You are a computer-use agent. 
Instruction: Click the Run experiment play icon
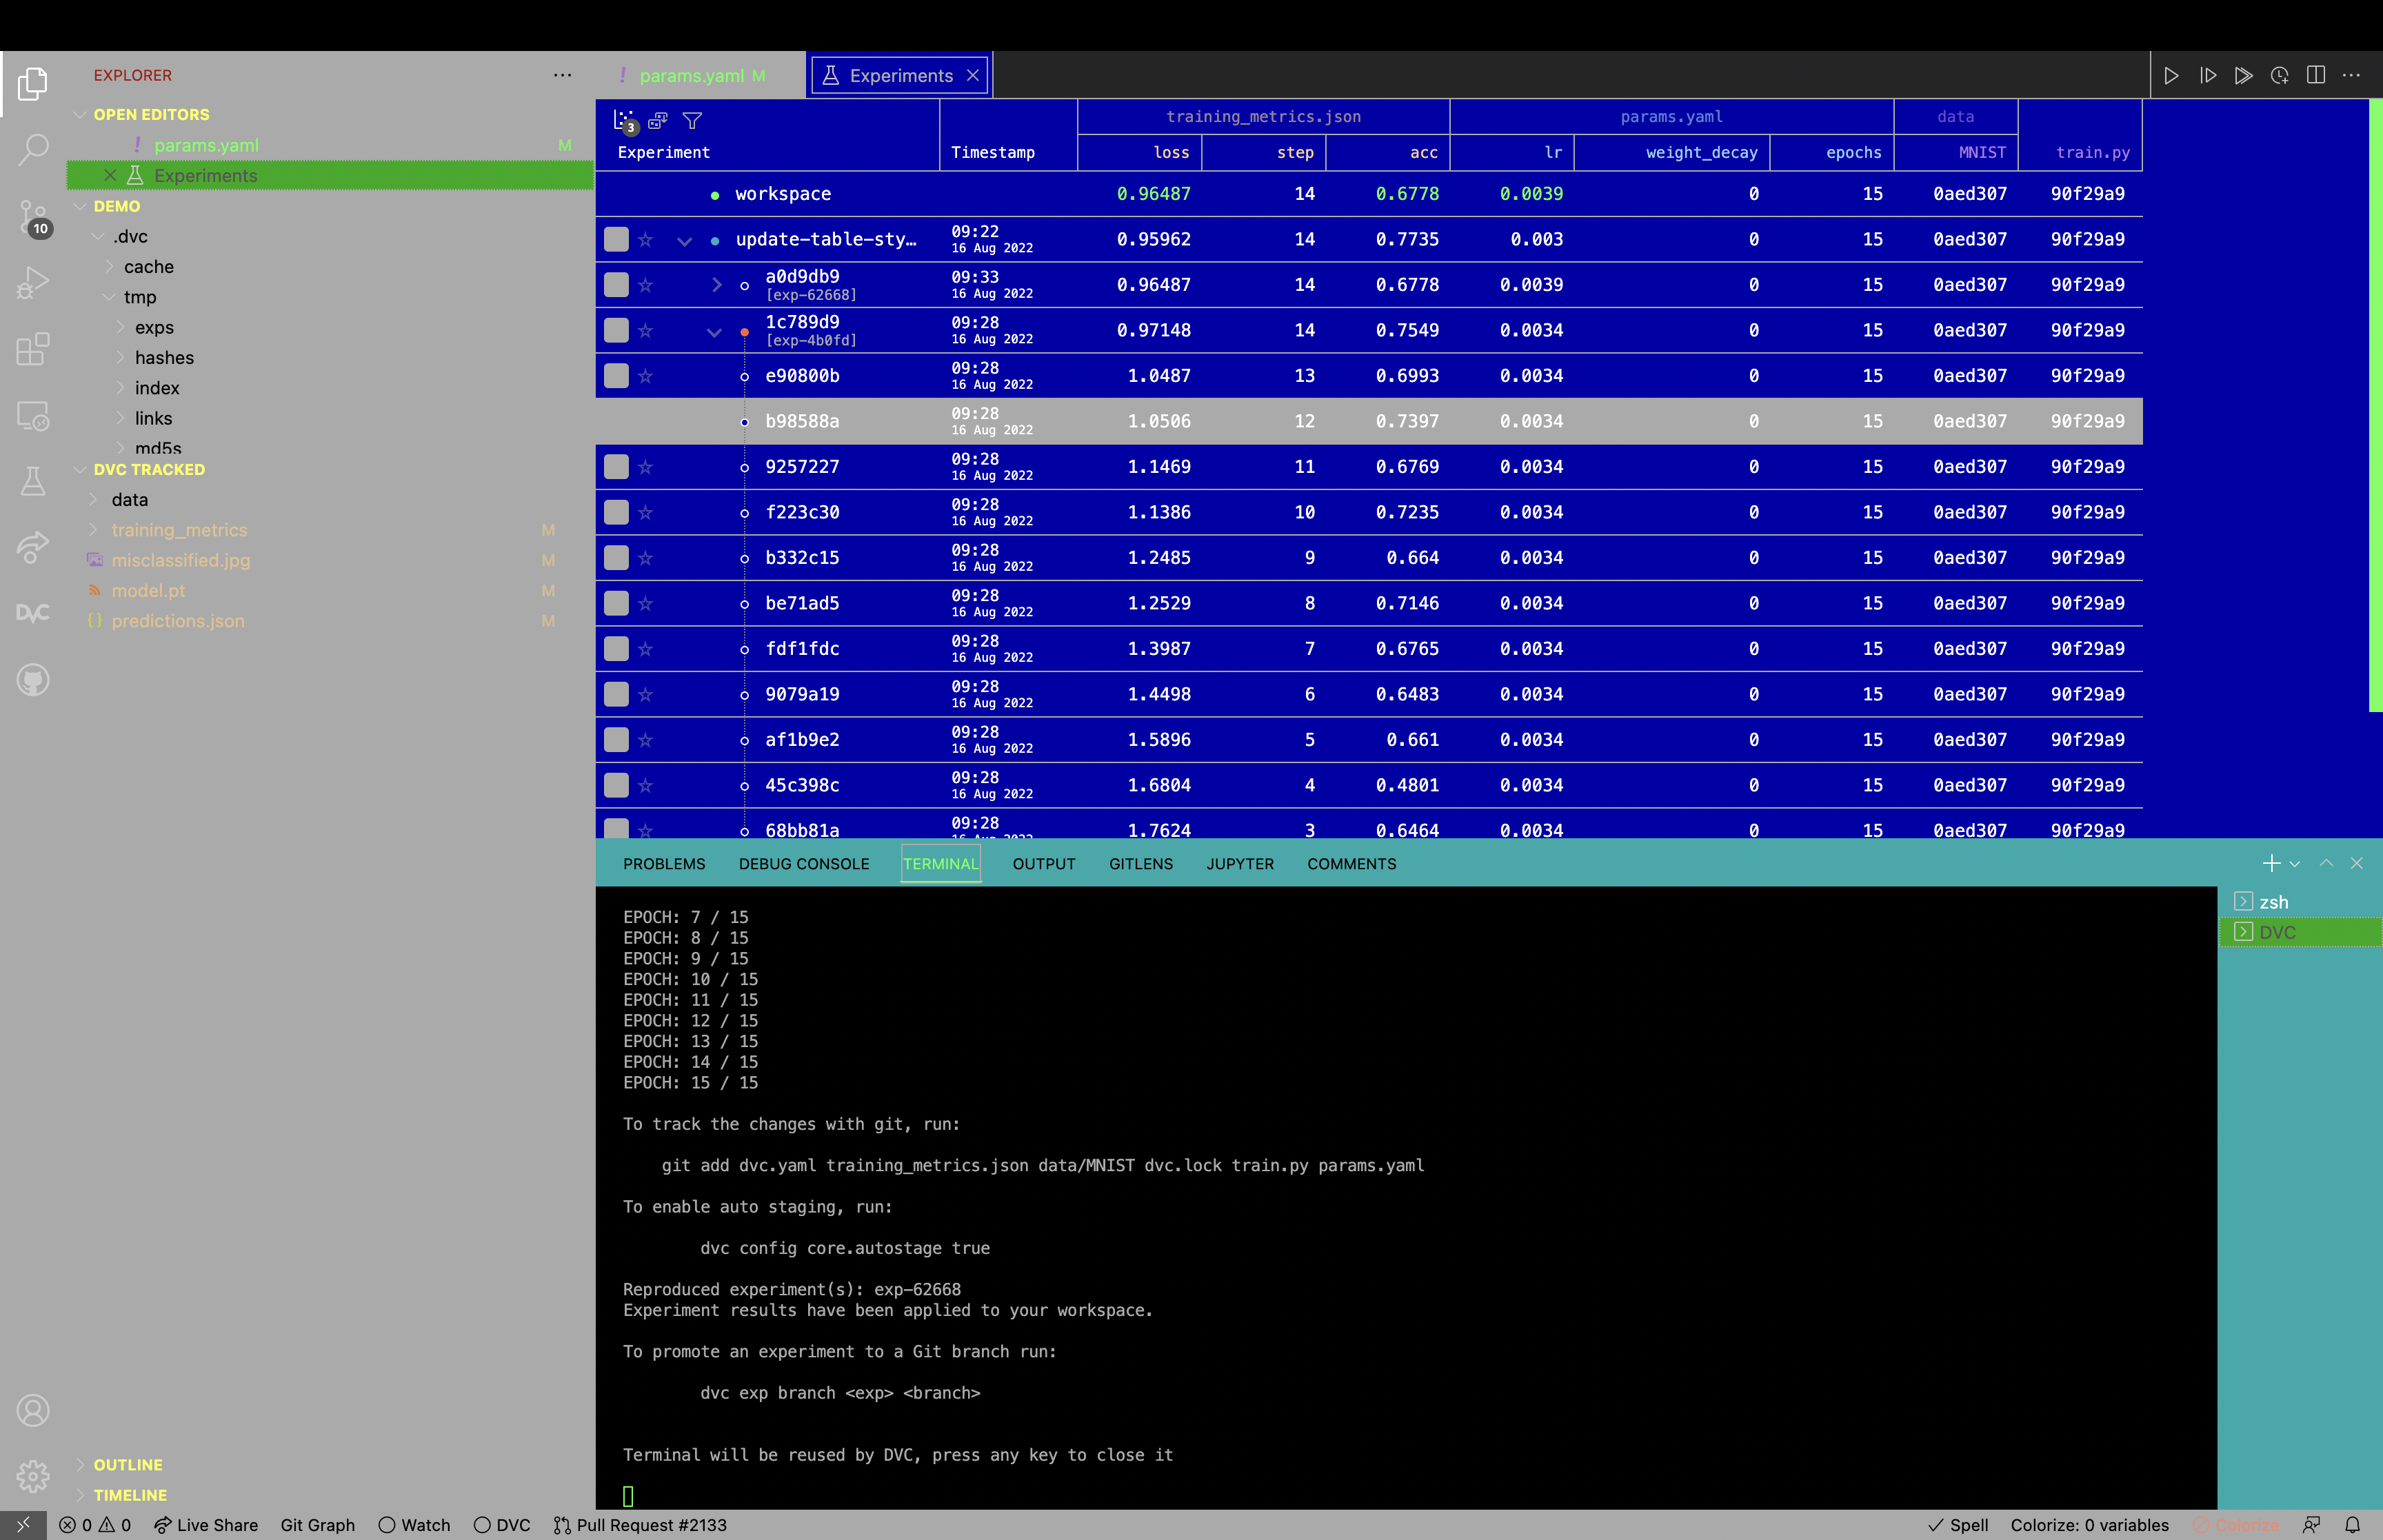pos(2171,76)
